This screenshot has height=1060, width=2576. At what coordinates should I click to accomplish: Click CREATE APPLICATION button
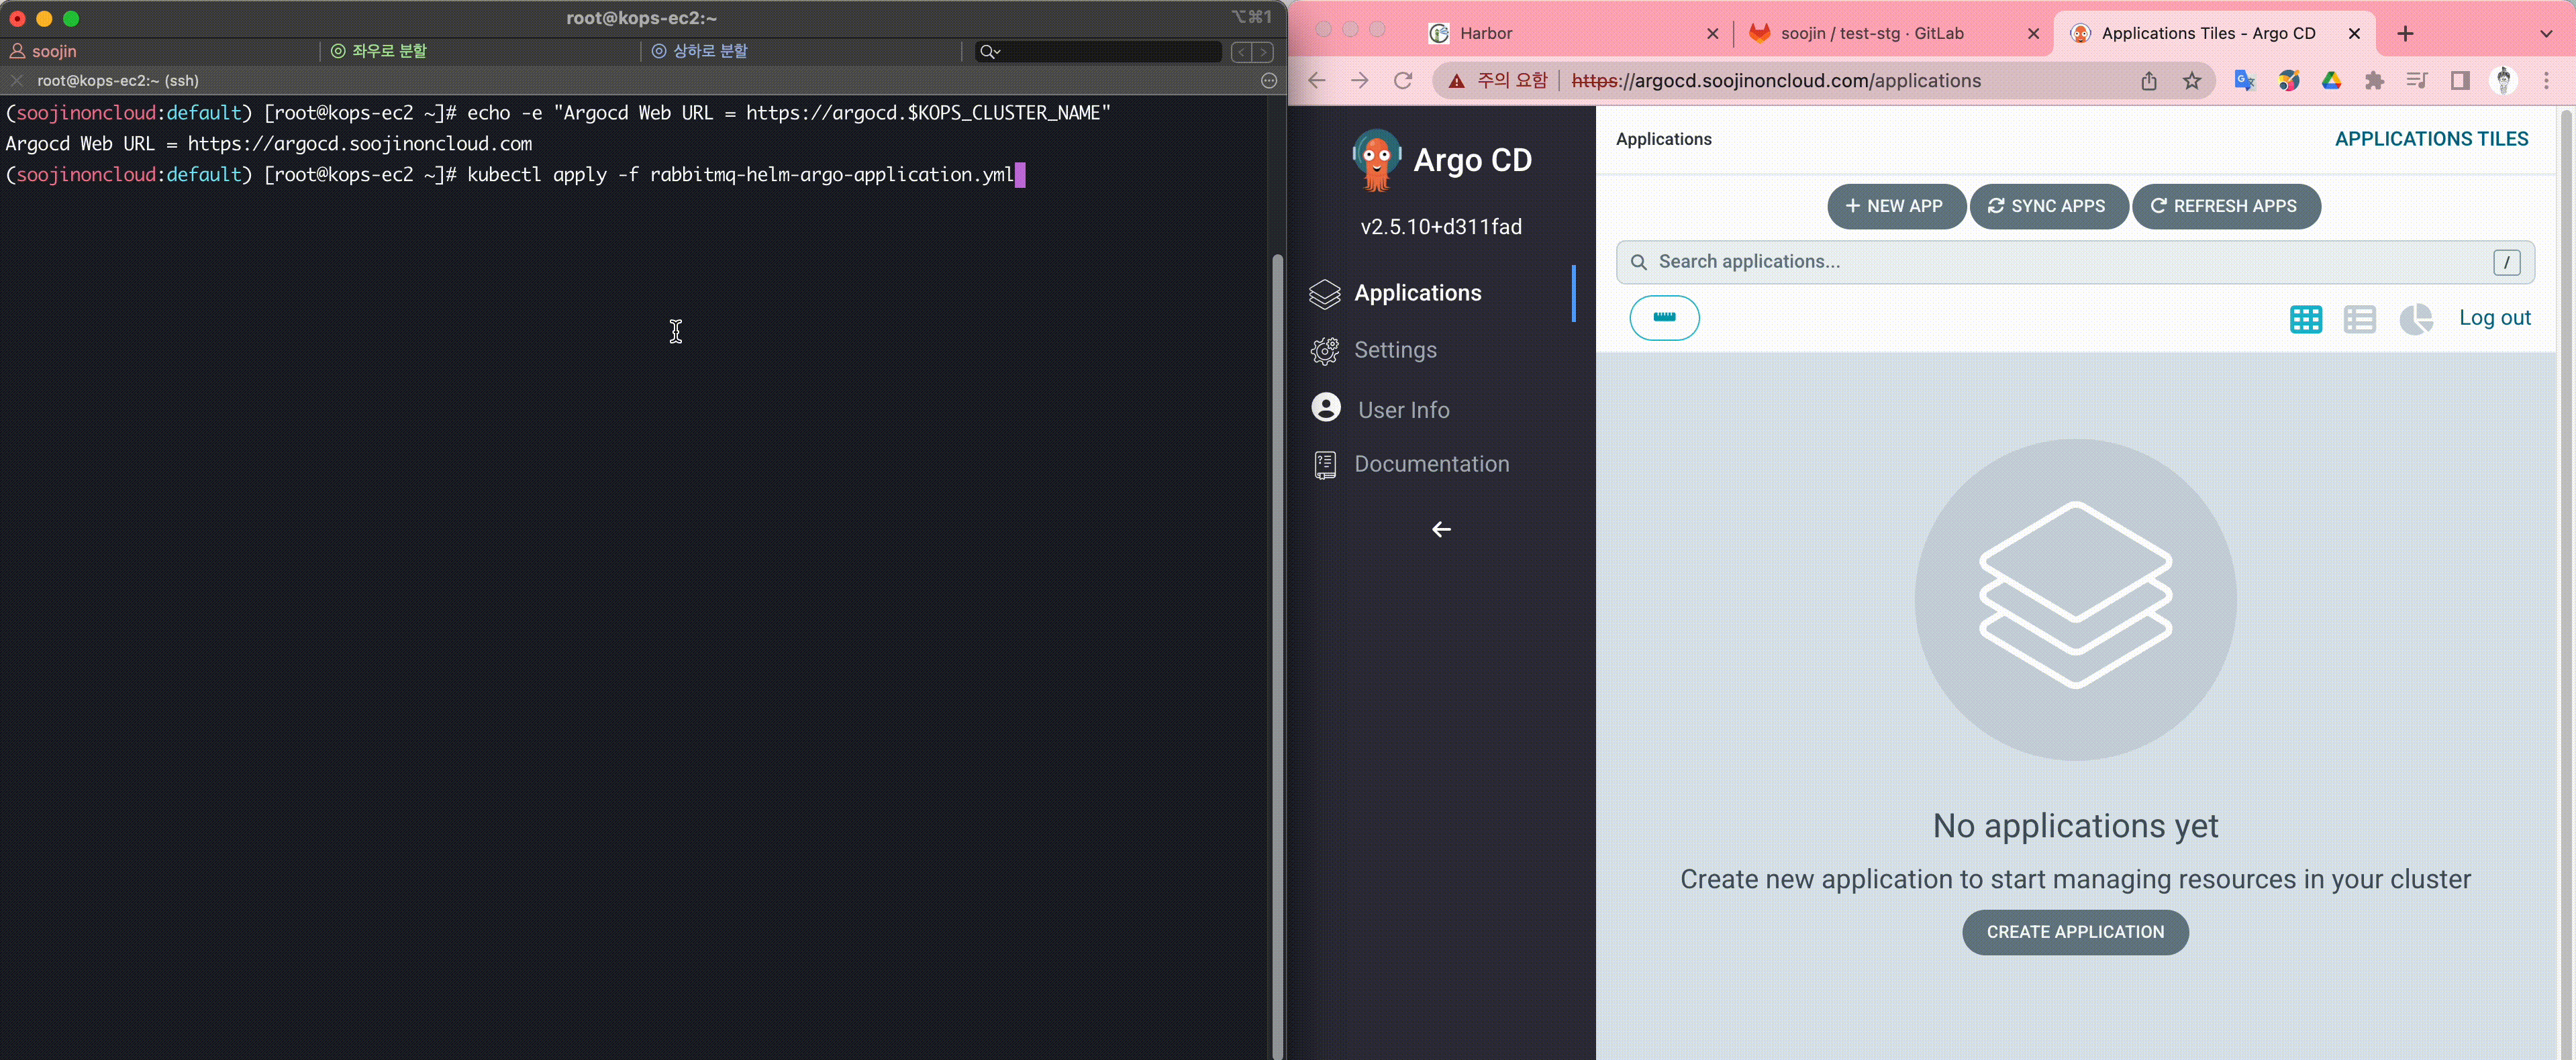2074,931
